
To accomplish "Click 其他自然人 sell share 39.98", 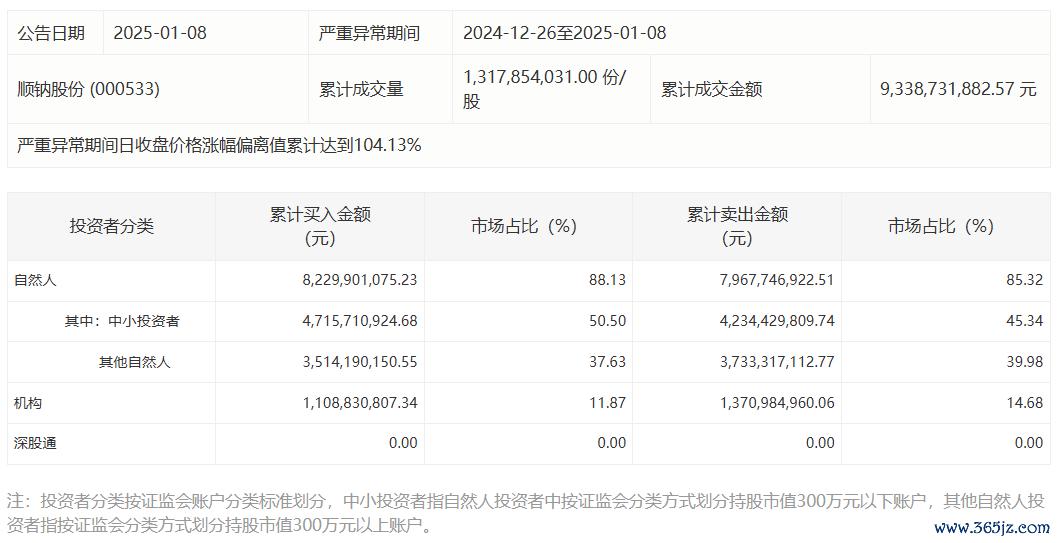I will [x=1025, y=362].
